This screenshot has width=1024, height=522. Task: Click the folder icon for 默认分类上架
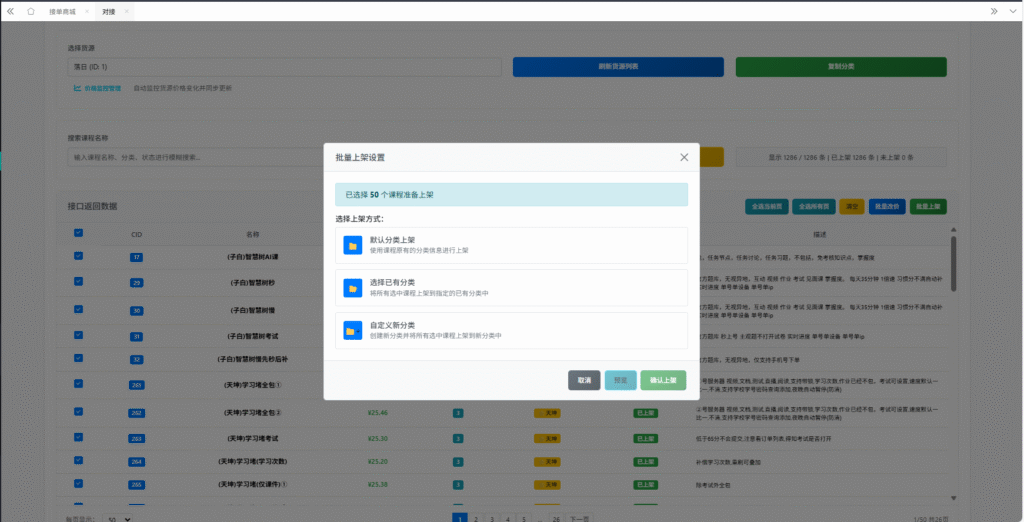coord(351,245)
